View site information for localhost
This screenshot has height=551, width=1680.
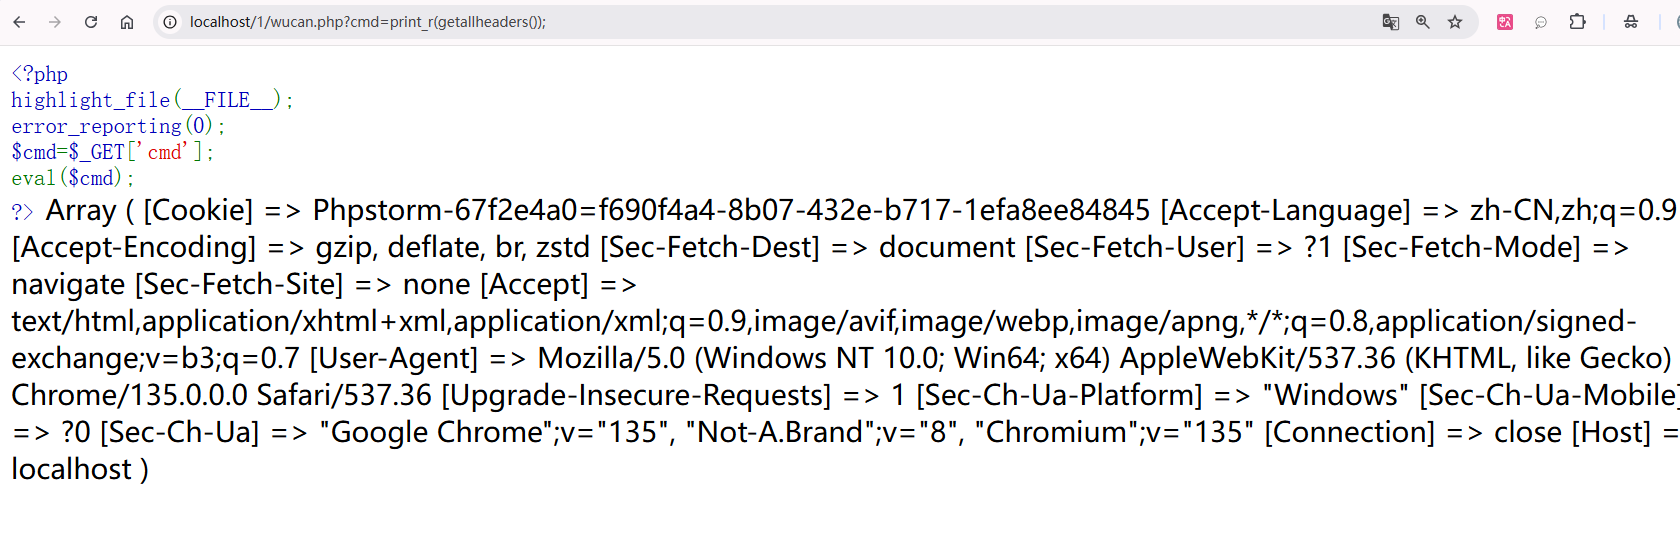pos(171,22)
